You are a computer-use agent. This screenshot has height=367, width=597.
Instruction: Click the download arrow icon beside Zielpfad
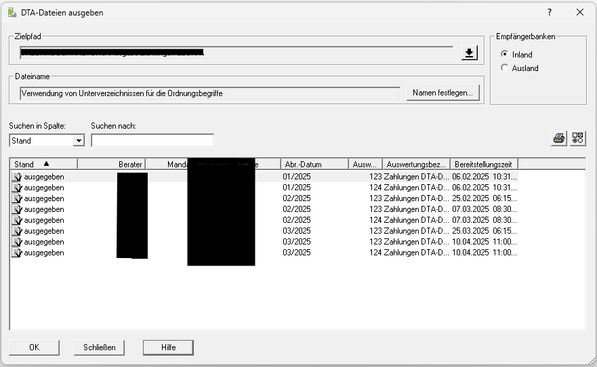(x=469, y=53)
